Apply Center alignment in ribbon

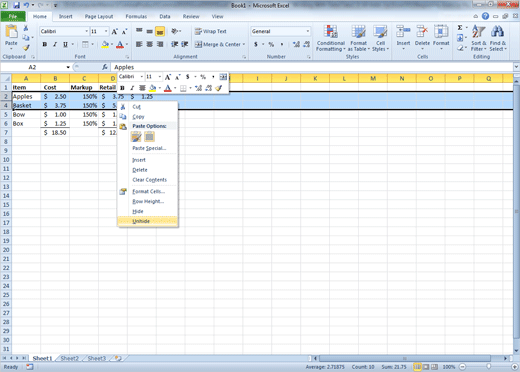(150, 44)
